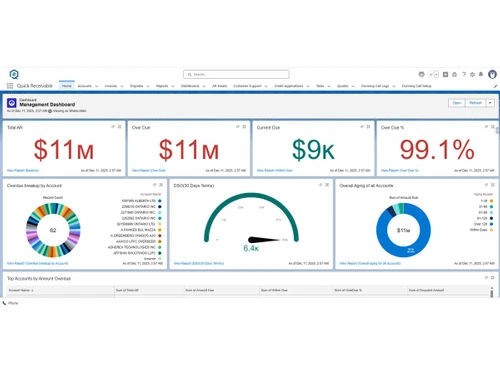The image size is (500, 375).
Task: Open the Phone utility at bottom
Action: pos(10,303)
